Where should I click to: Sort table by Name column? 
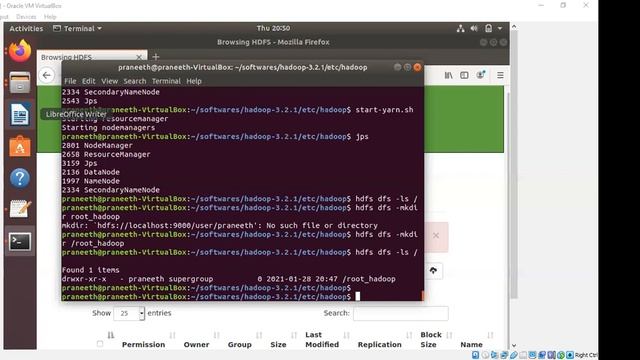coord(471,344)
